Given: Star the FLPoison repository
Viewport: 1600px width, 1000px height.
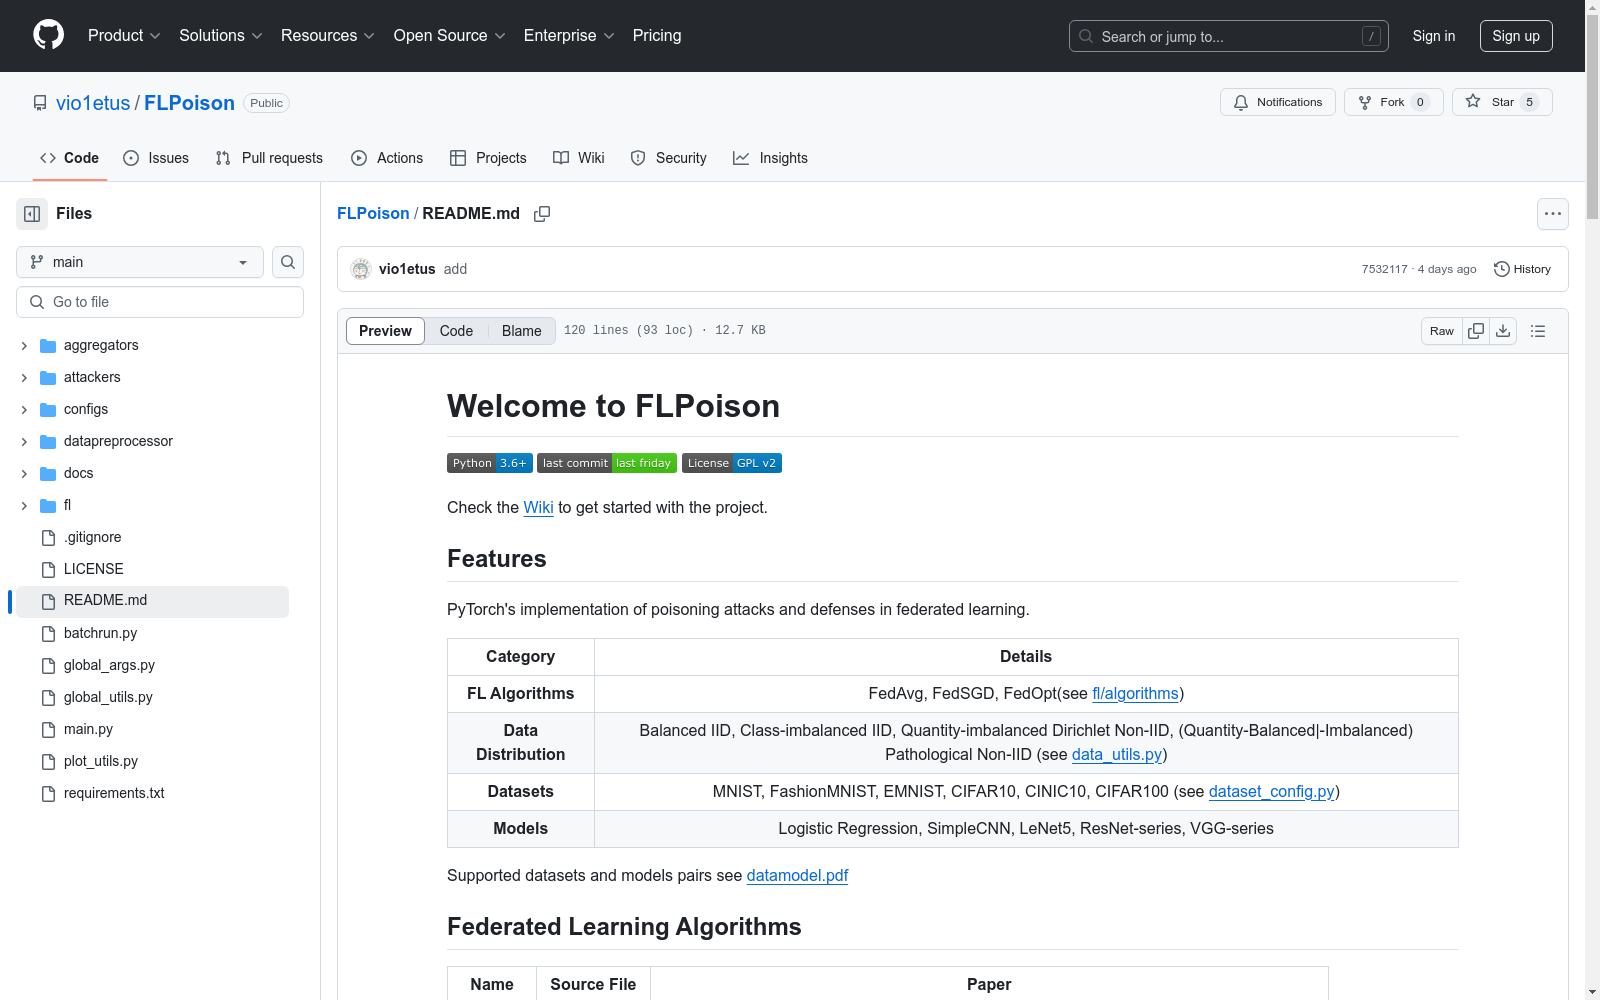Looking at the screenshot, I should point(1501,102).
